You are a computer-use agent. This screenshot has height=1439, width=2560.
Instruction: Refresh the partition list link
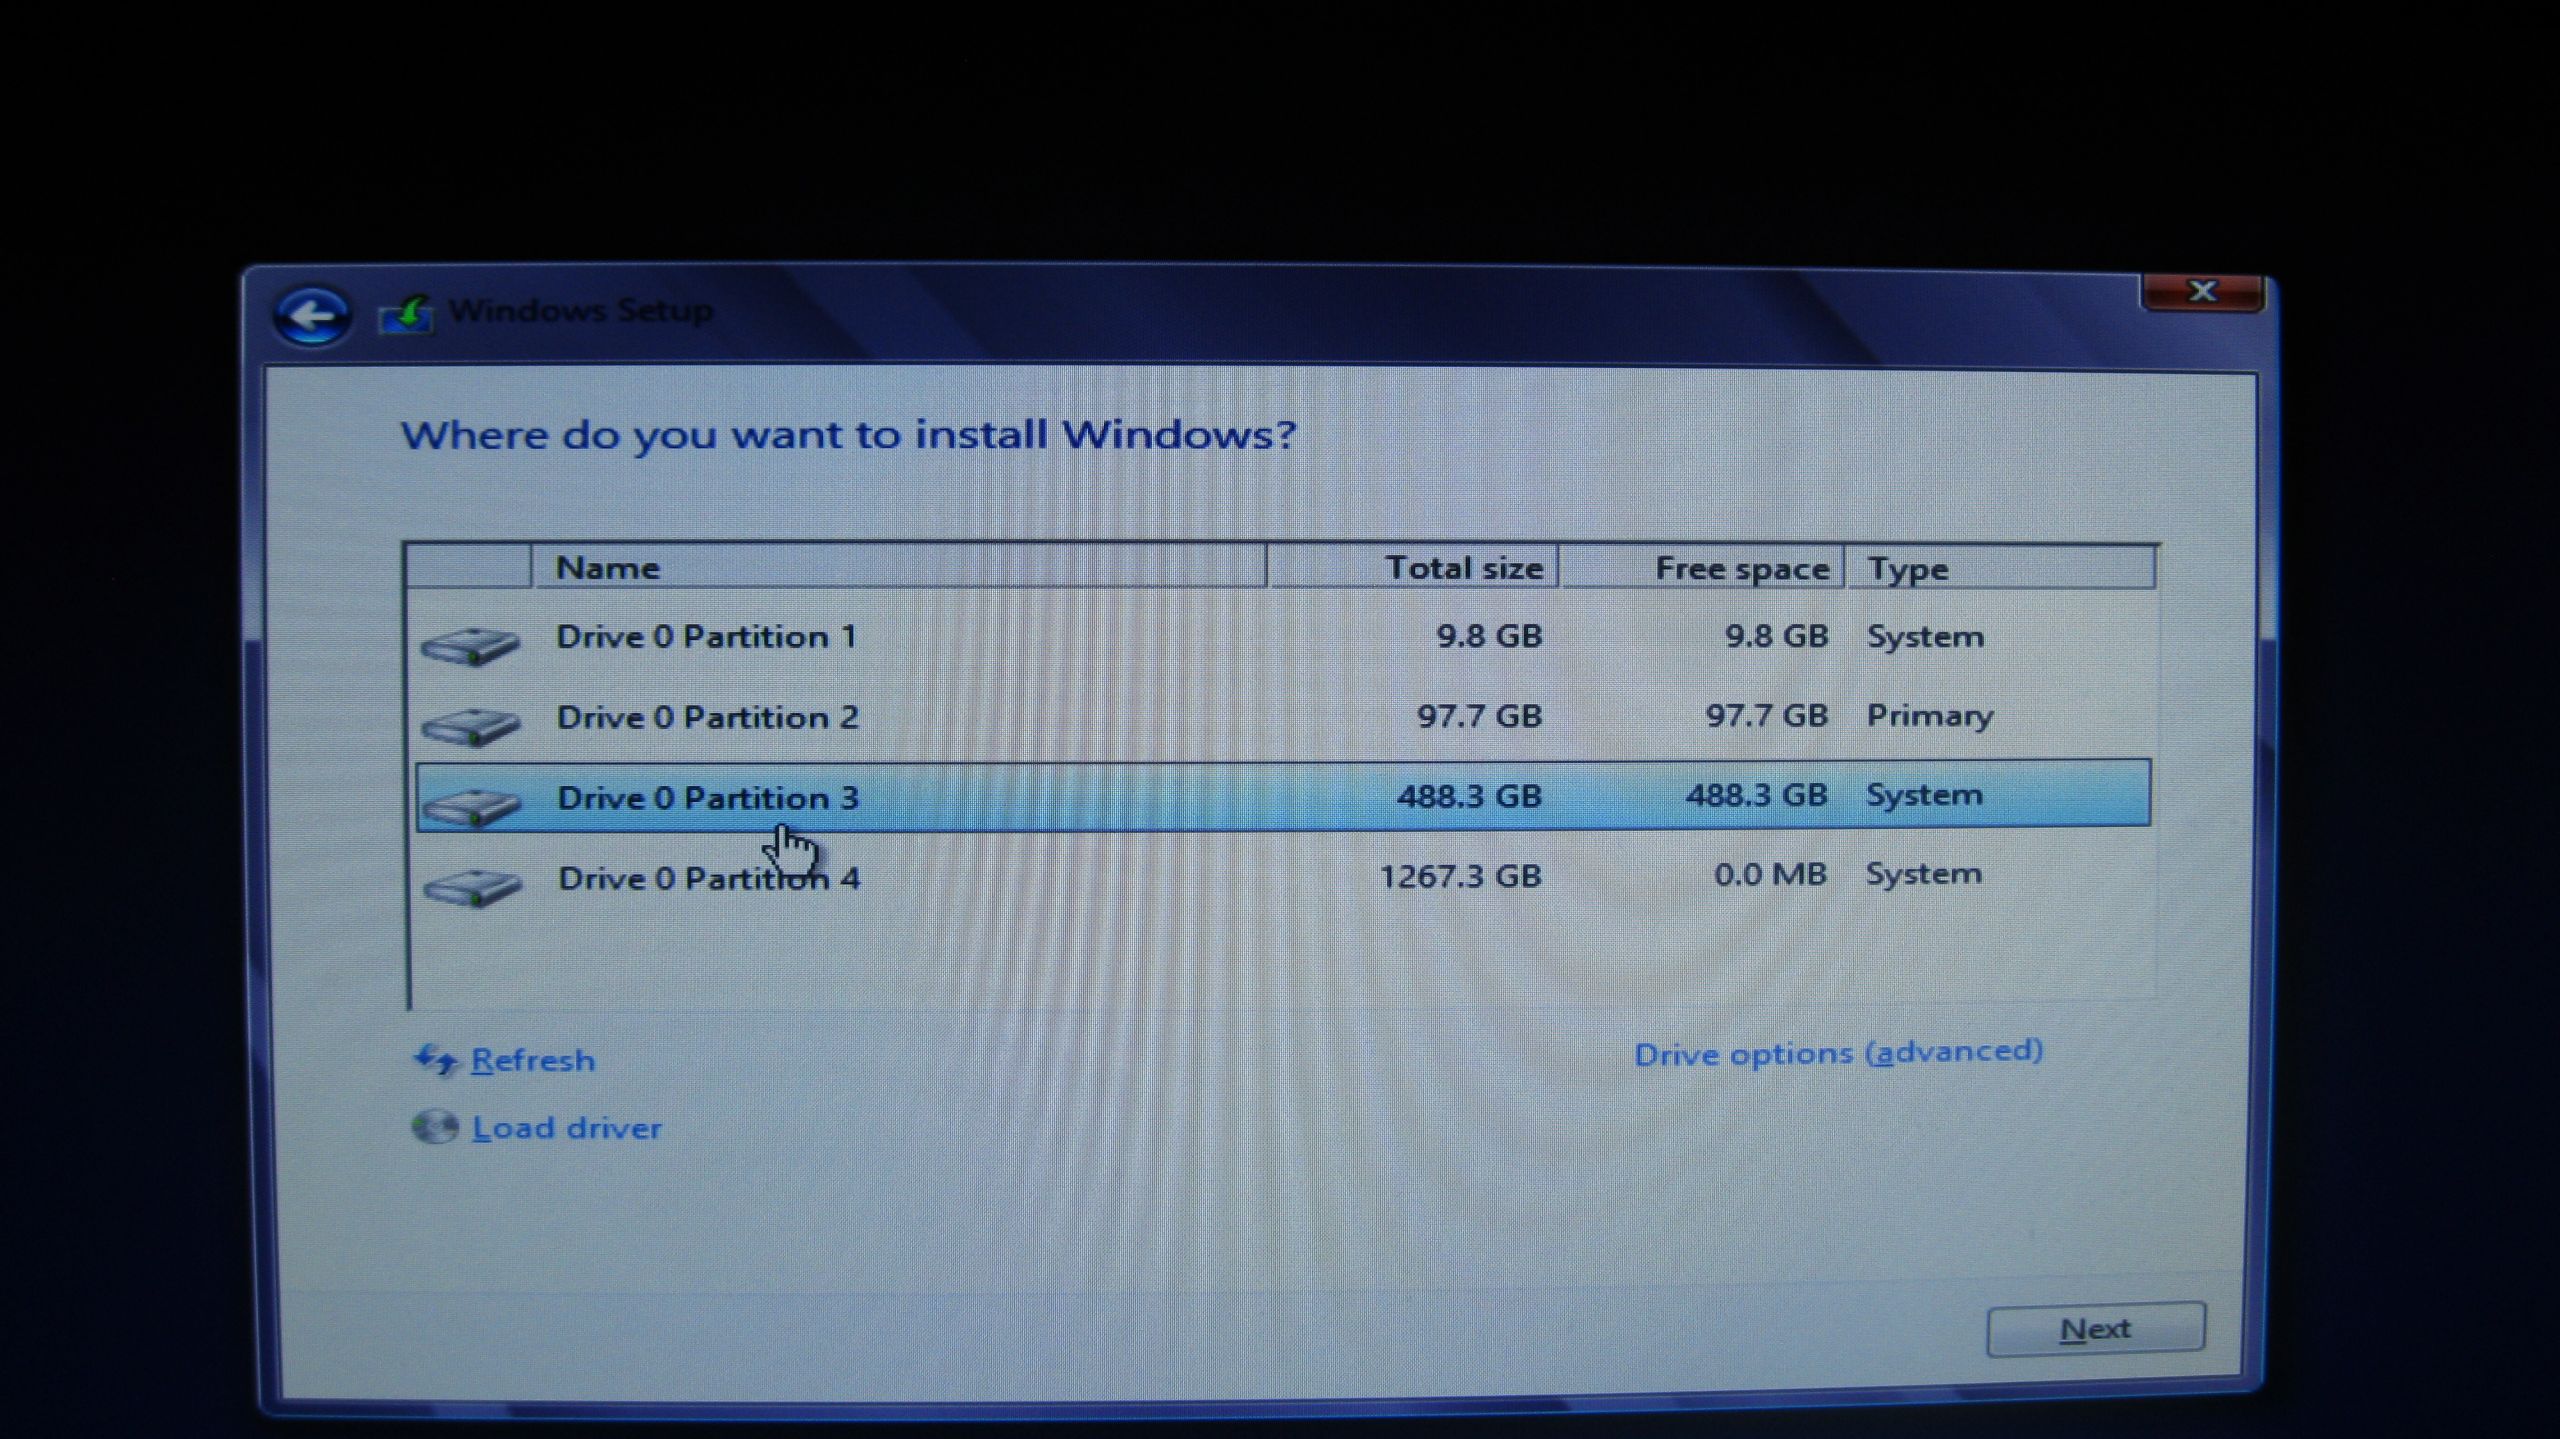(x=533, y=1060)
